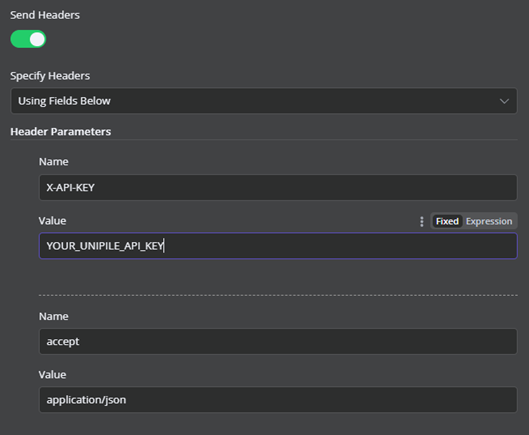Click the Value label above the API key field

[52, 221]
